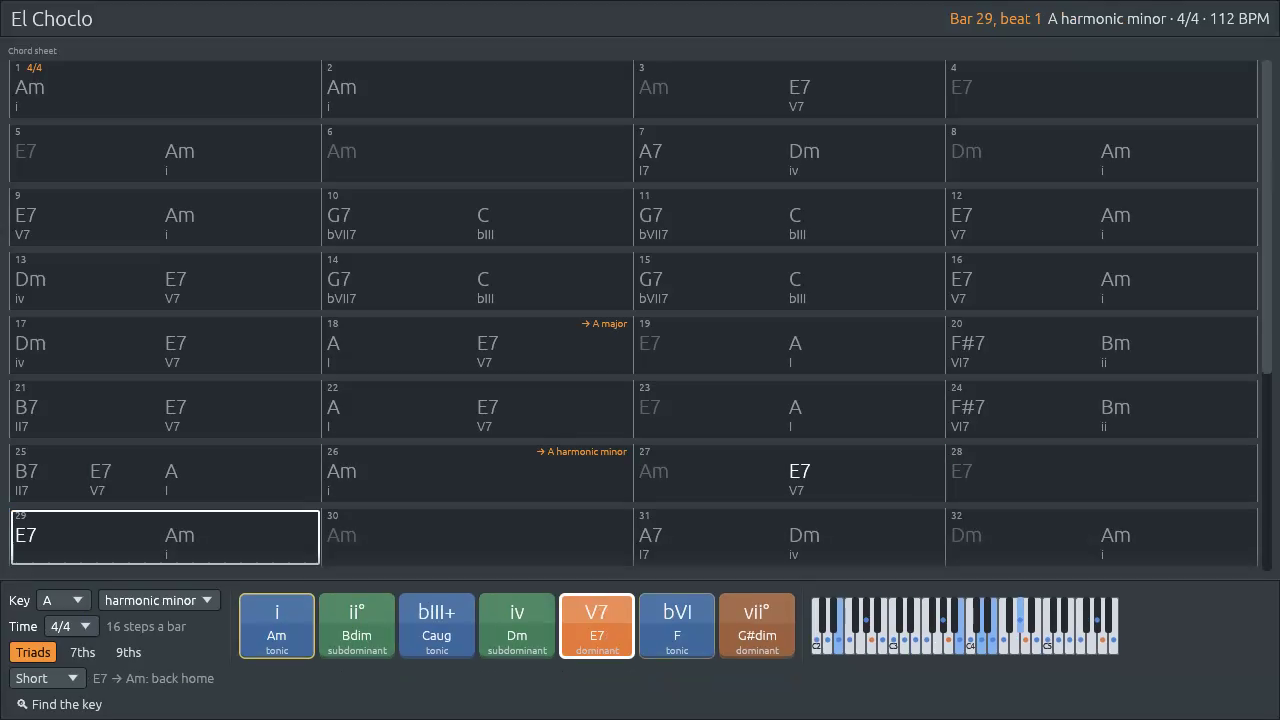
Task: Select the highlighted E7 chord in bar 27
Action: (x=800, y=471)
